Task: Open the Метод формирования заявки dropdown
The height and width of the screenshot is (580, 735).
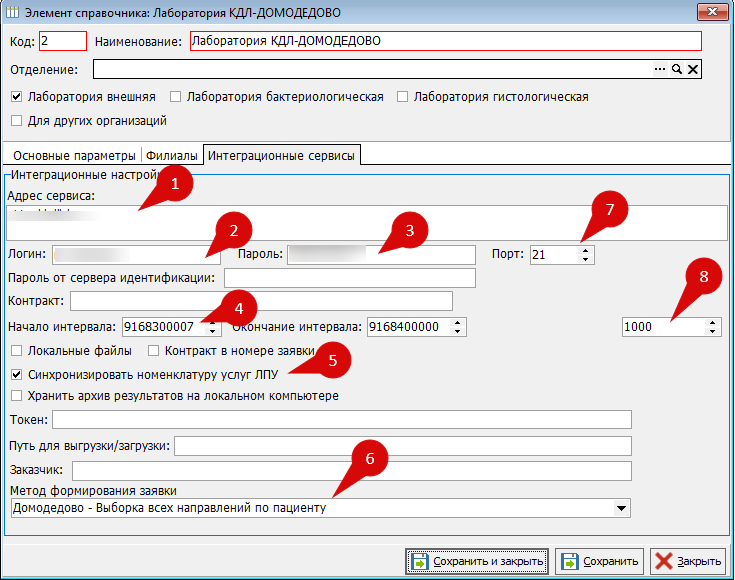Action: [622, 508]
